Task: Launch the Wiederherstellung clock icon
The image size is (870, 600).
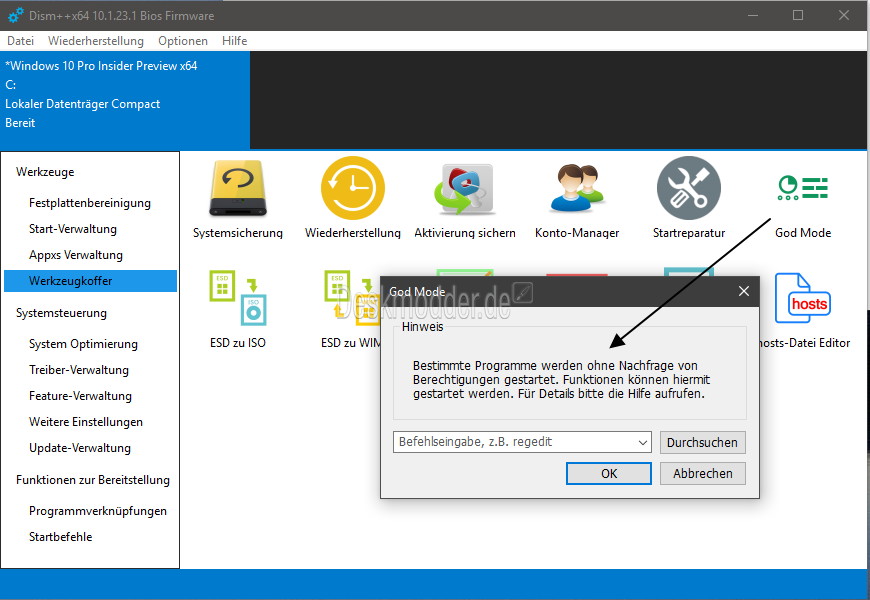Action: pyautogui.click(x=353, y=188)
